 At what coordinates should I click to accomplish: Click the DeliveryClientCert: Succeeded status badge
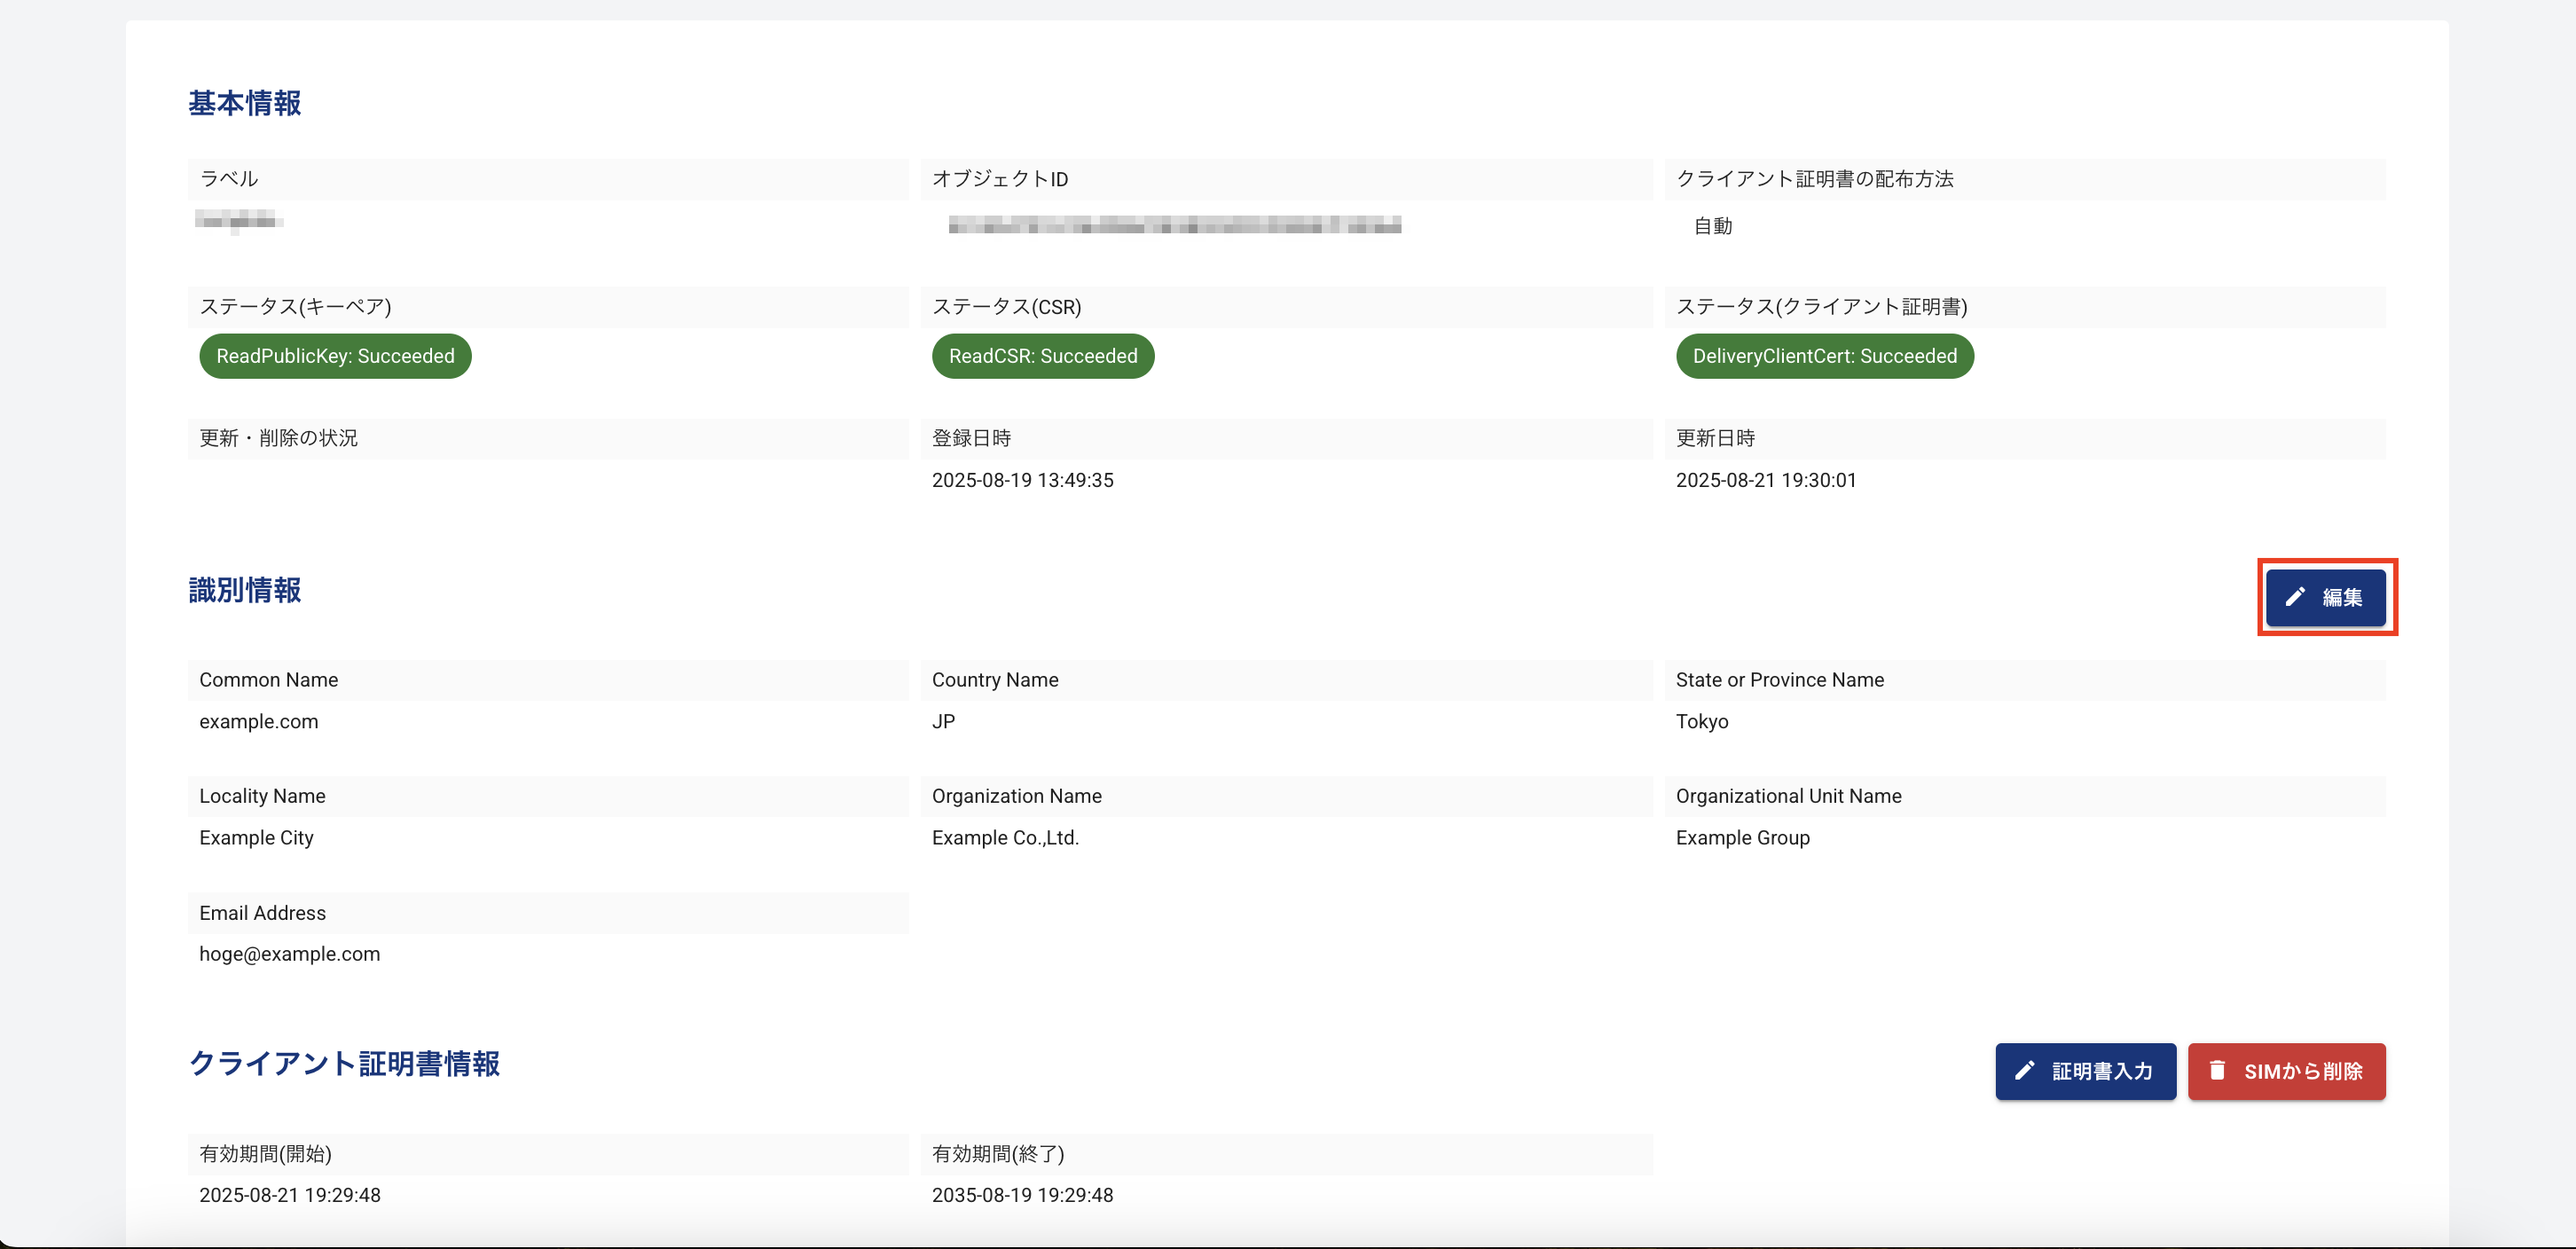pyautogui.click(x=1824, y=356)
